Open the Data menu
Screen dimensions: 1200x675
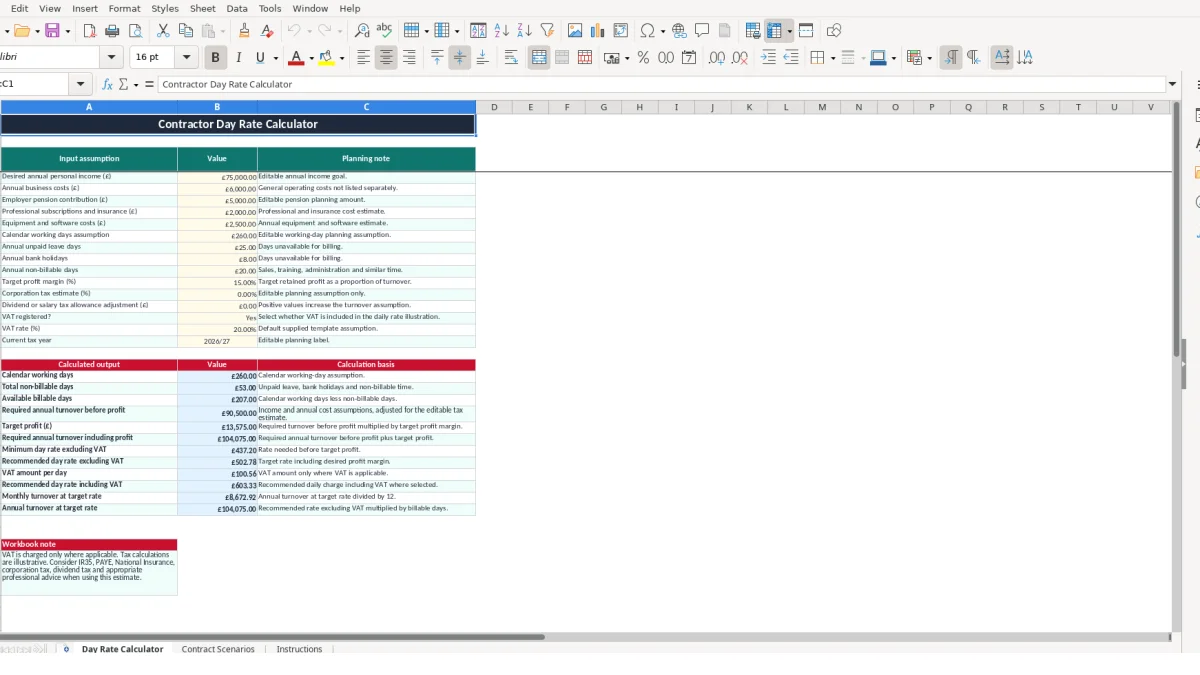click(x=237, y=8)
